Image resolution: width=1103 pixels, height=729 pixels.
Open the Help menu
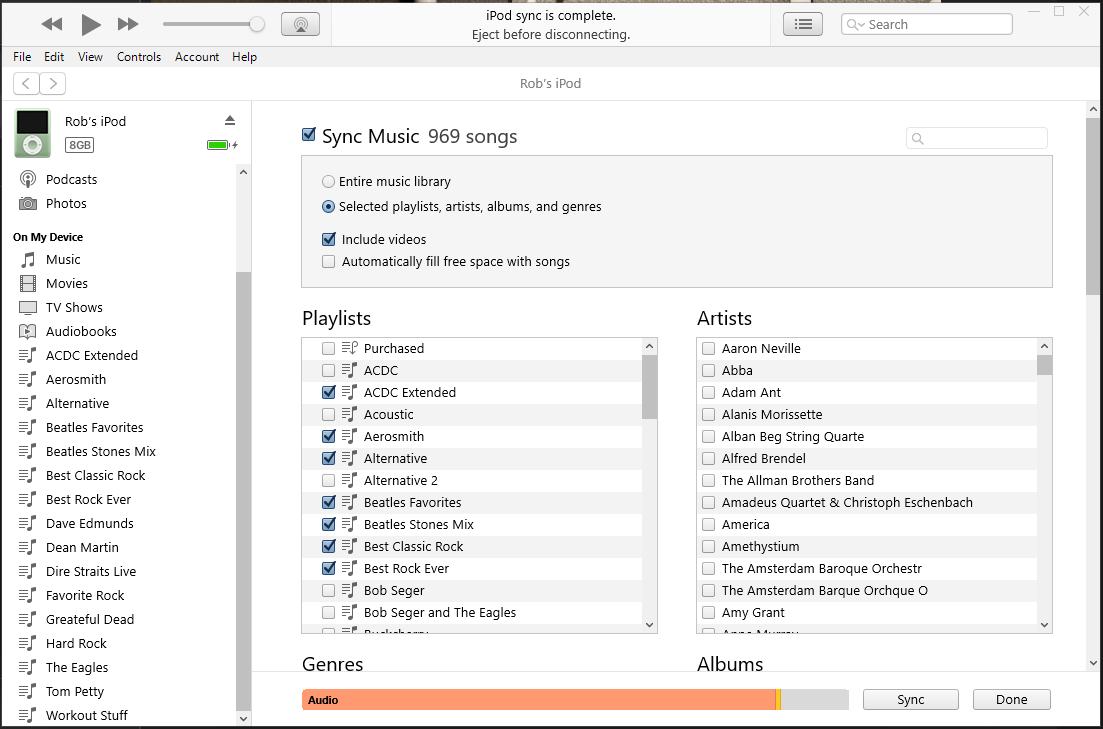244,57
